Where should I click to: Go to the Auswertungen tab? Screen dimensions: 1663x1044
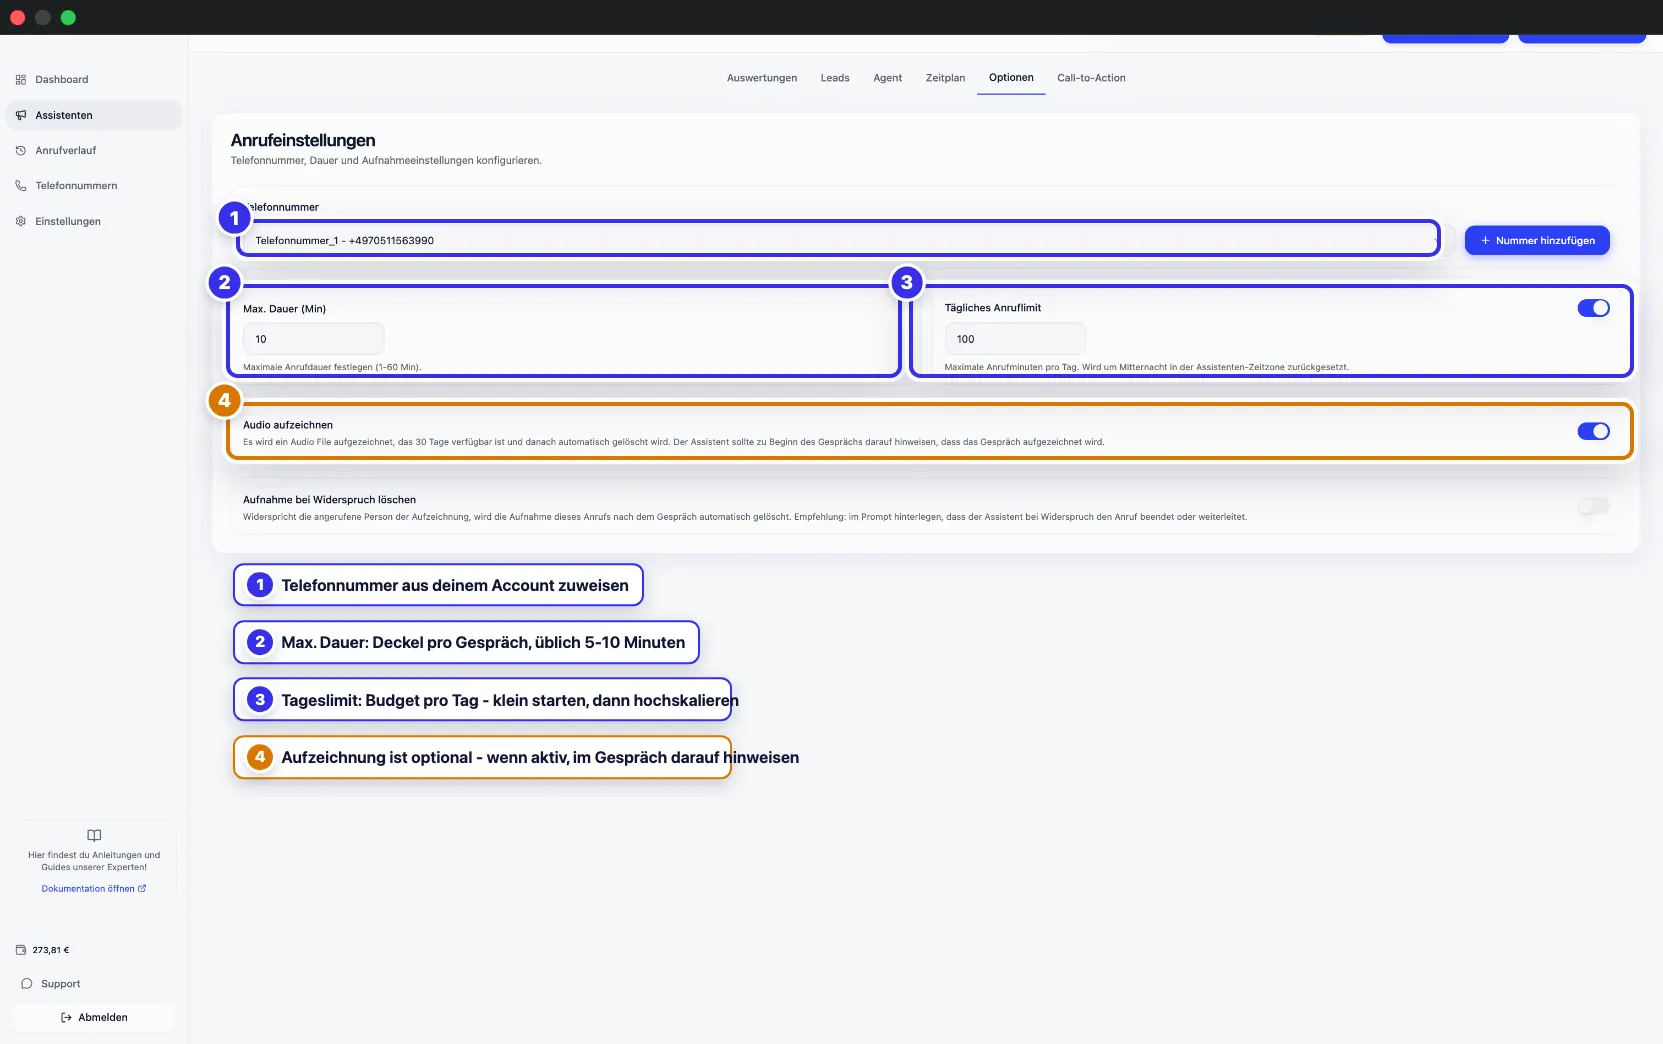[x=762, y=78]
